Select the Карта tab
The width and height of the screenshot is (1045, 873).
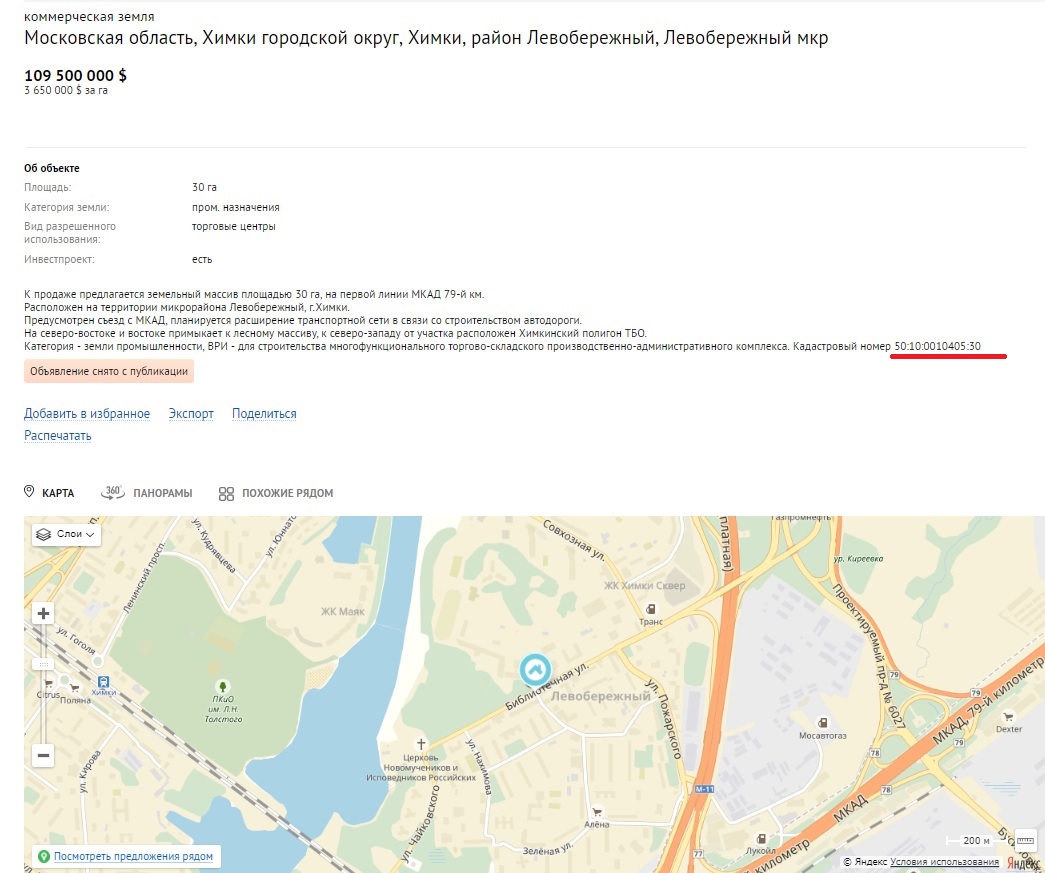tap(49, 493)
